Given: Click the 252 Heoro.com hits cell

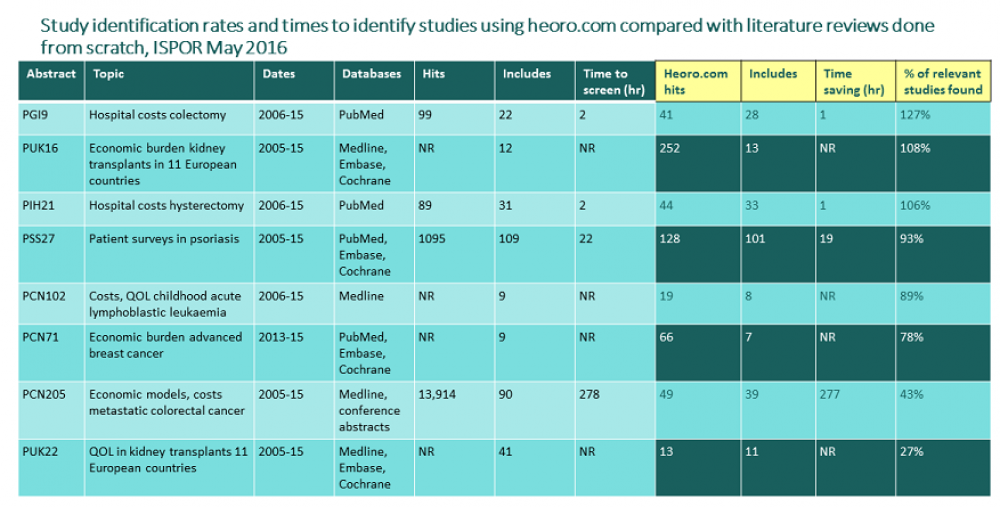Looking at the screenshot, I should [x=671, y=148].
